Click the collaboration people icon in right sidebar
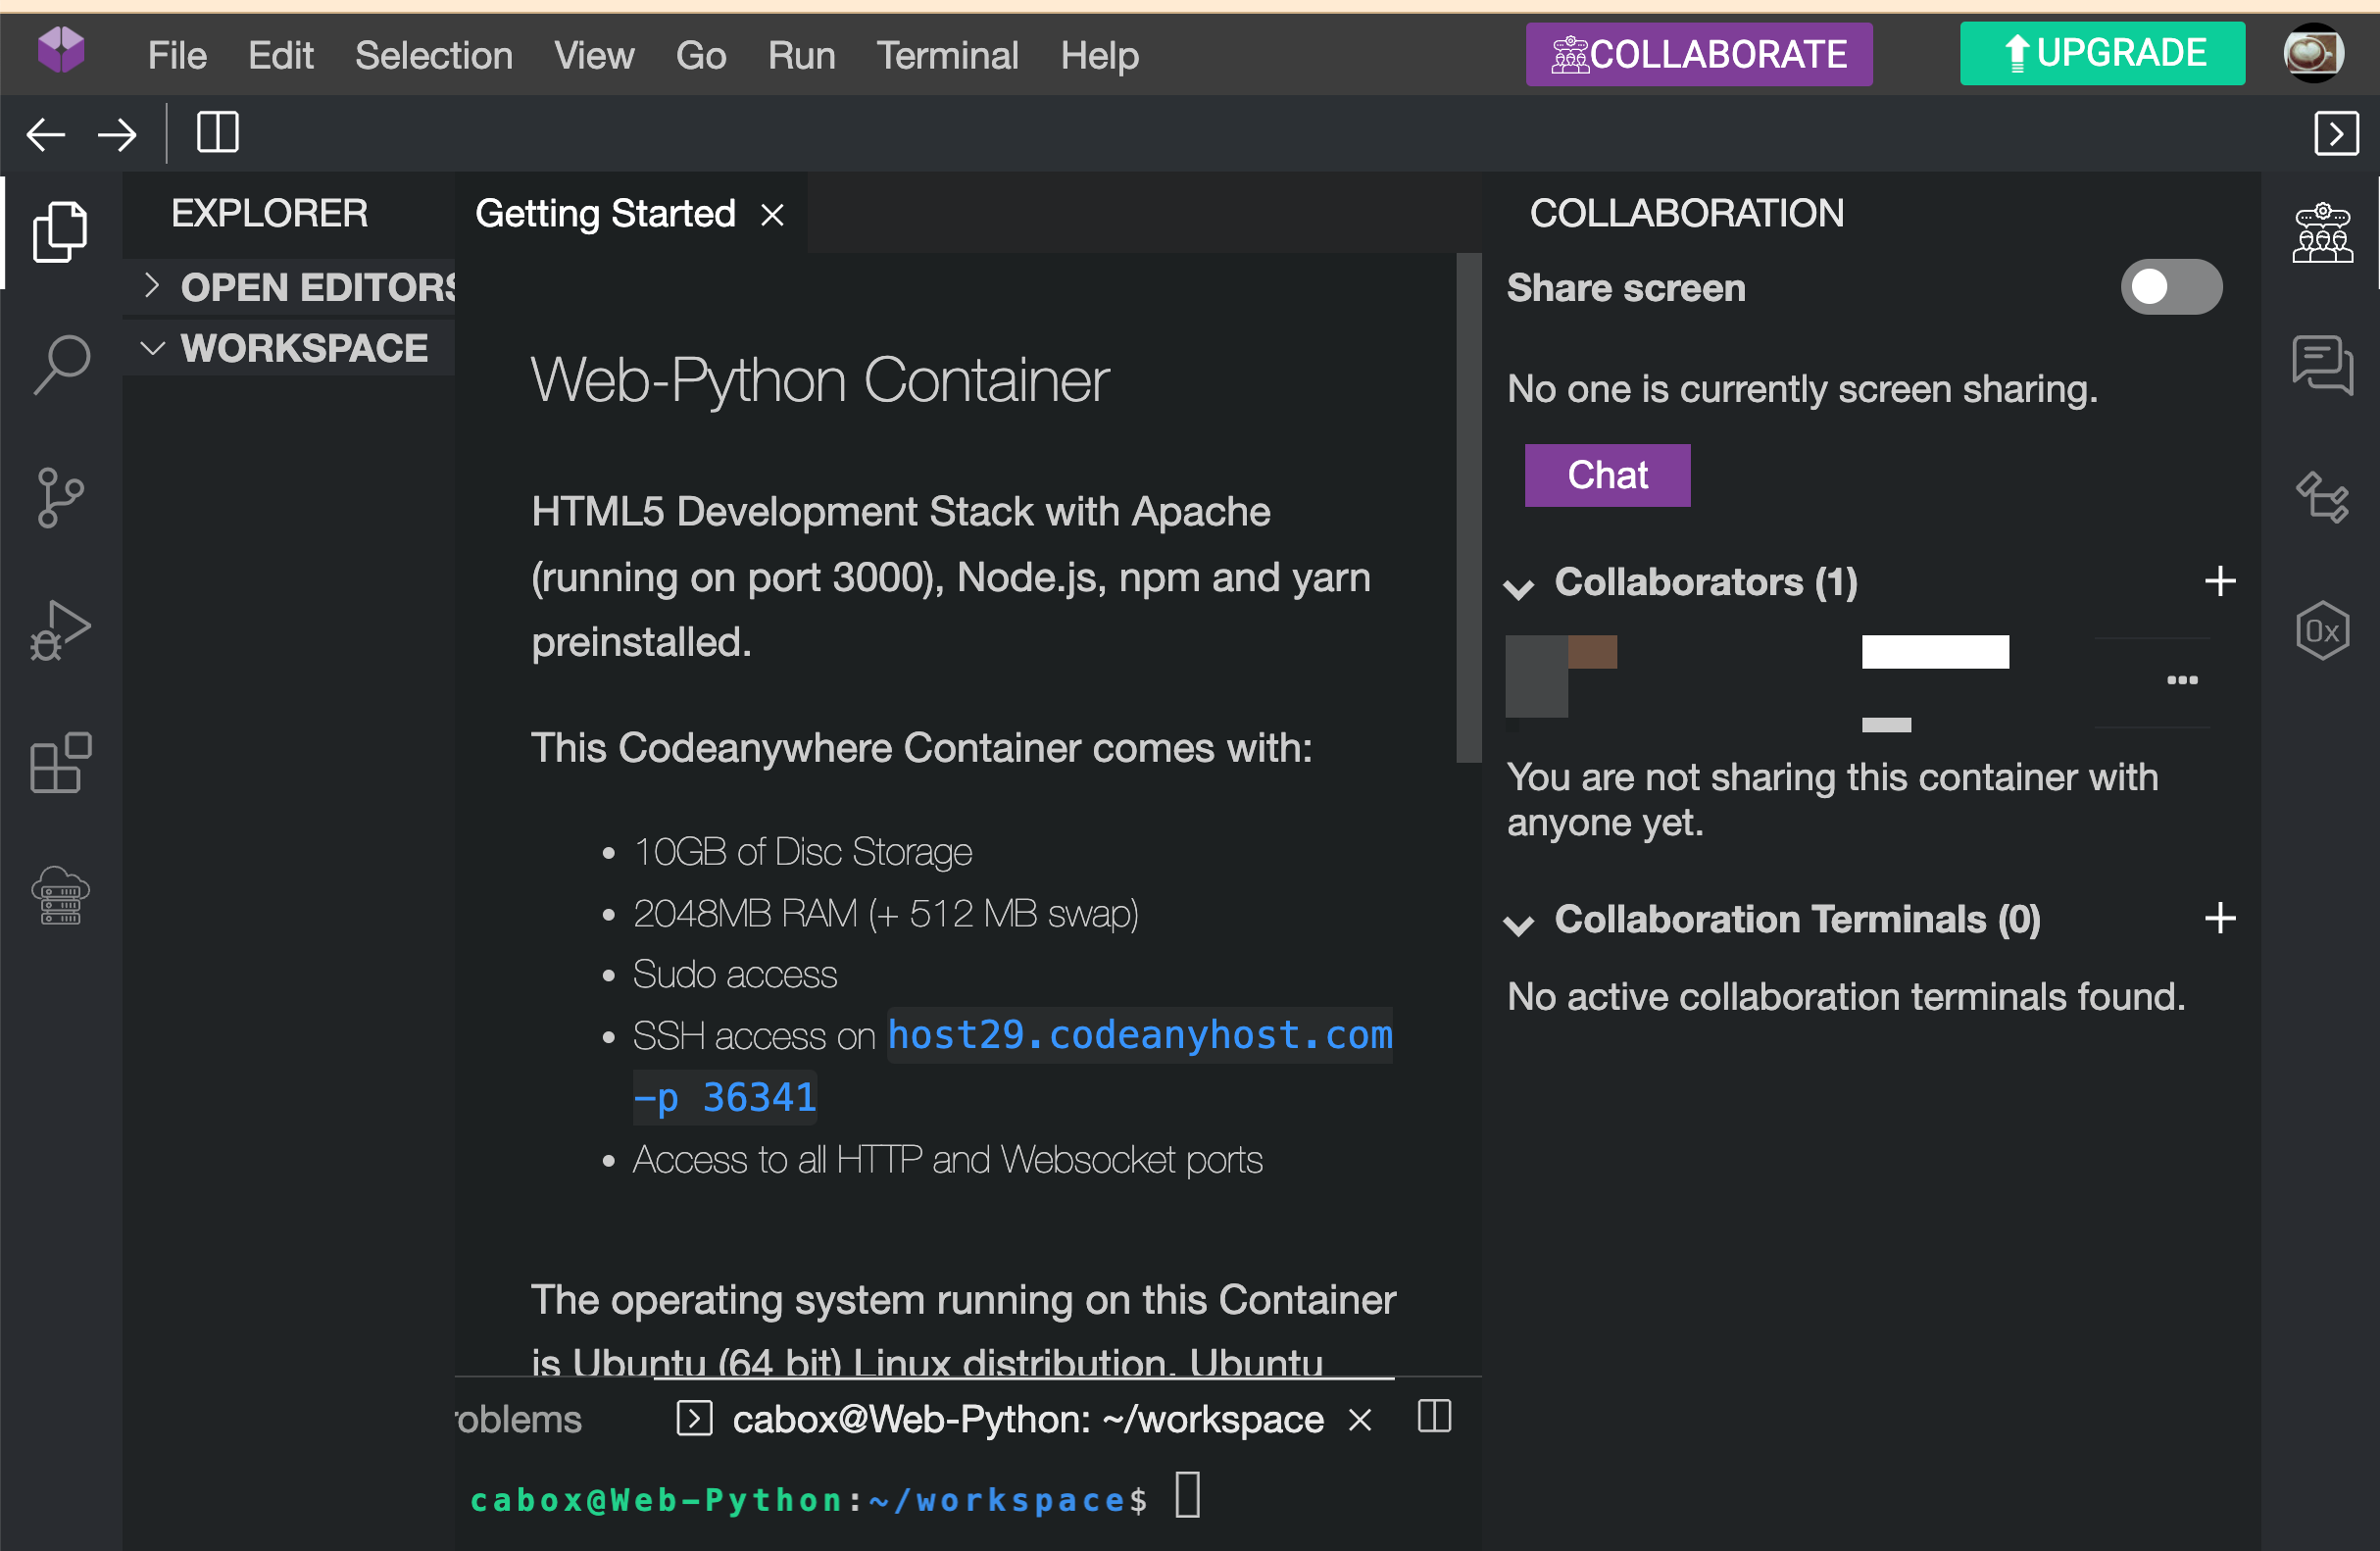Viewport: 2380px width, 1551px height. [x=2322, y=234]
